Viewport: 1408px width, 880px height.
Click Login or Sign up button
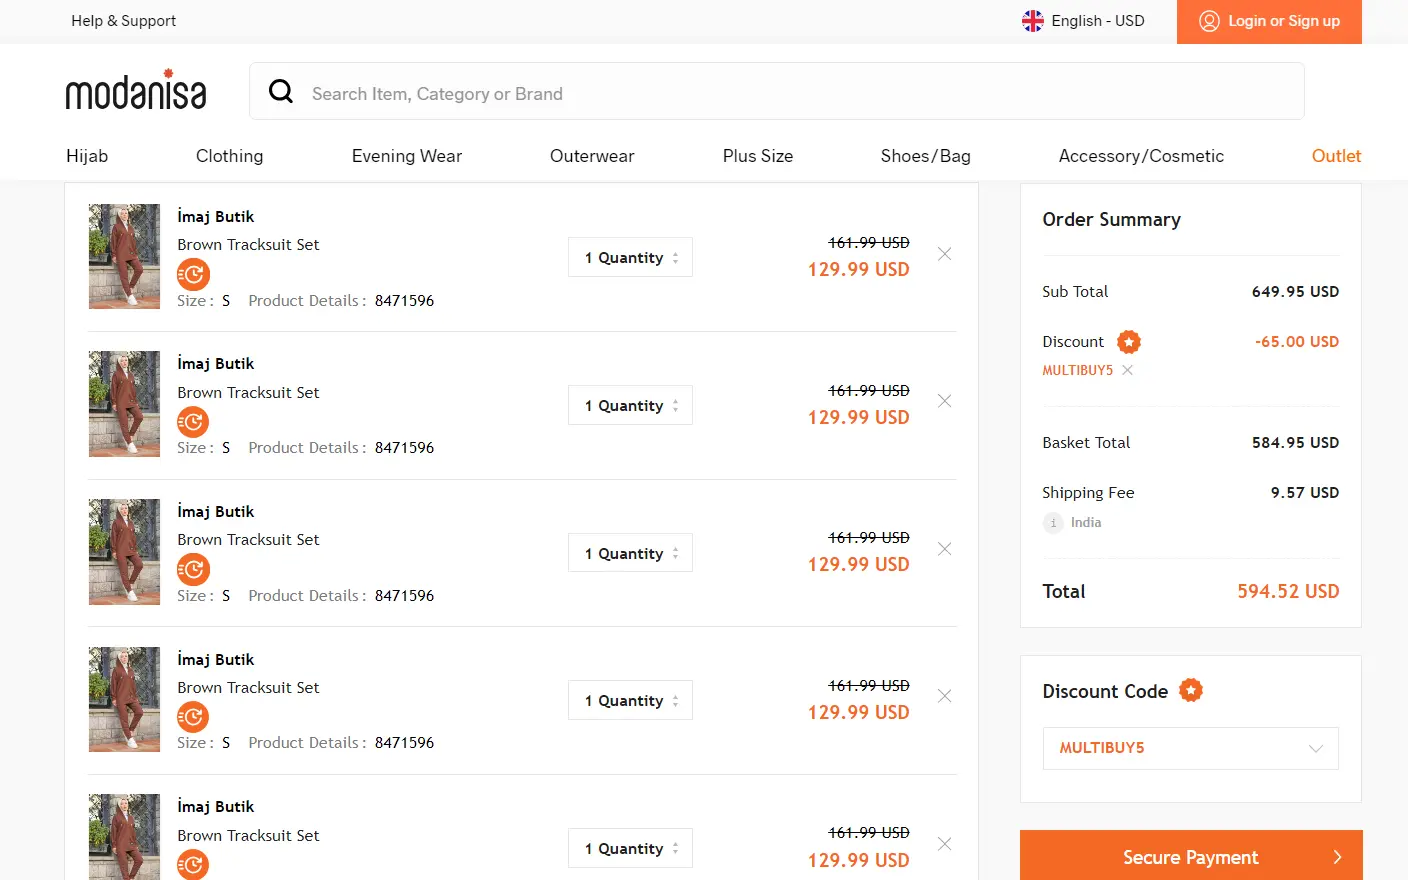click(x=1269, y=21)
